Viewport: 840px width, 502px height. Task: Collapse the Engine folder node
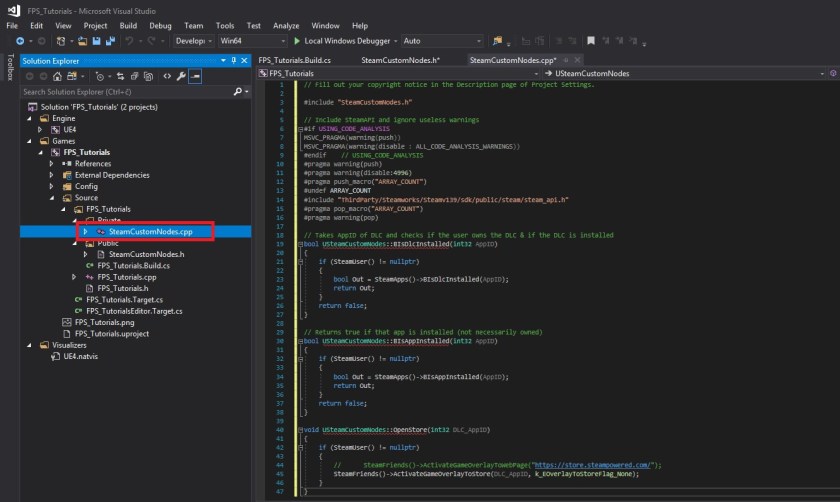pyautogui.click(x=29, y=118)
